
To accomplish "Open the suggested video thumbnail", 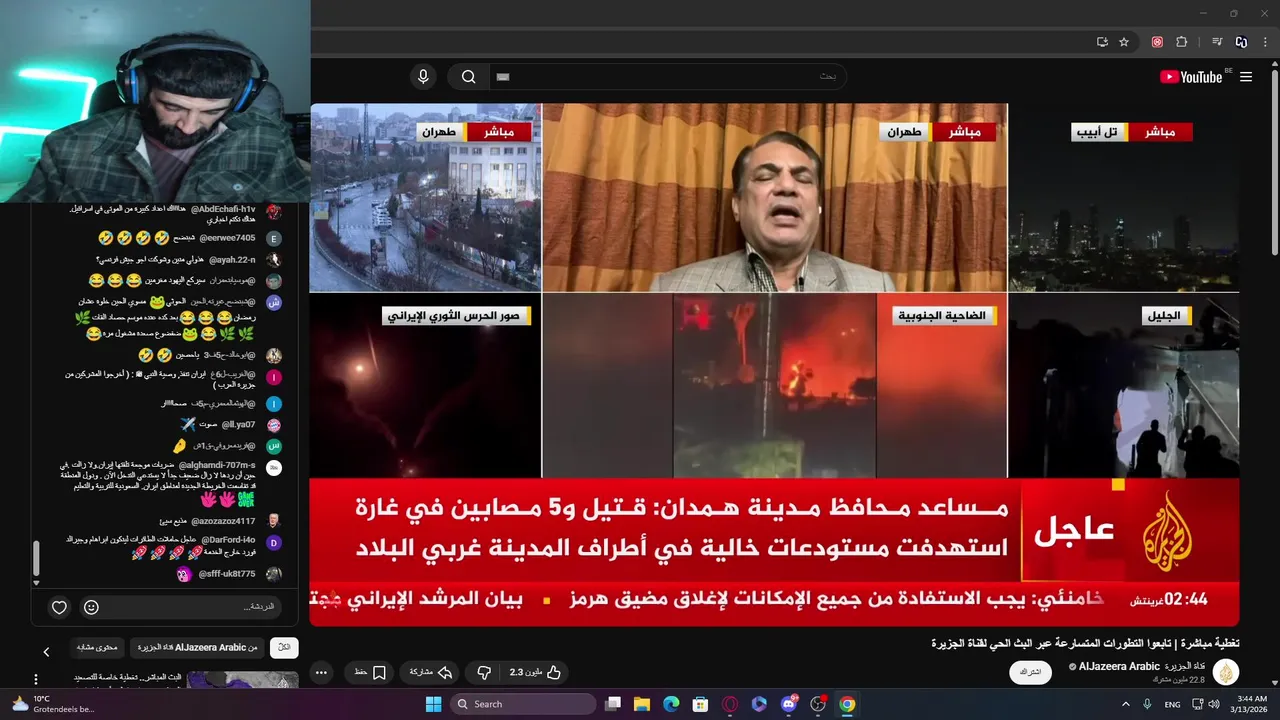I will (242, 680).
